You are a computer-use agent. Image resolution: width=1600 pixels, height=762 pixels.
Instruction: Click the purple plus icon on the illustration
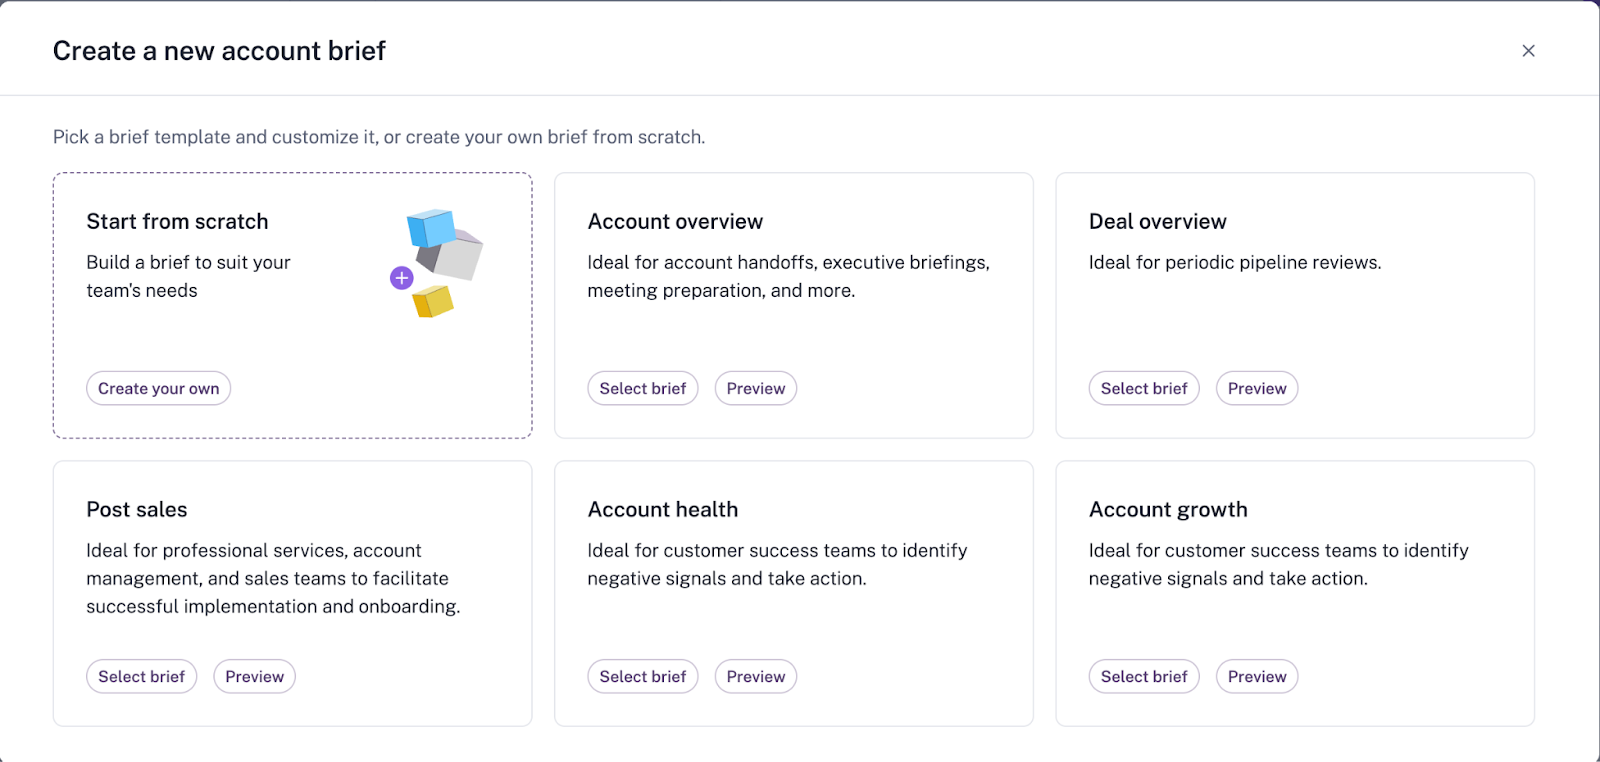coord(400,278)
